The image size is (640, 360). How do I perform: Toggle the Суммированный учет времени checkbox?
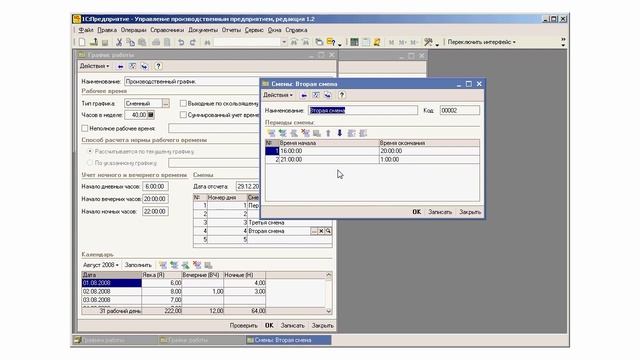click(x=183, y=115)
